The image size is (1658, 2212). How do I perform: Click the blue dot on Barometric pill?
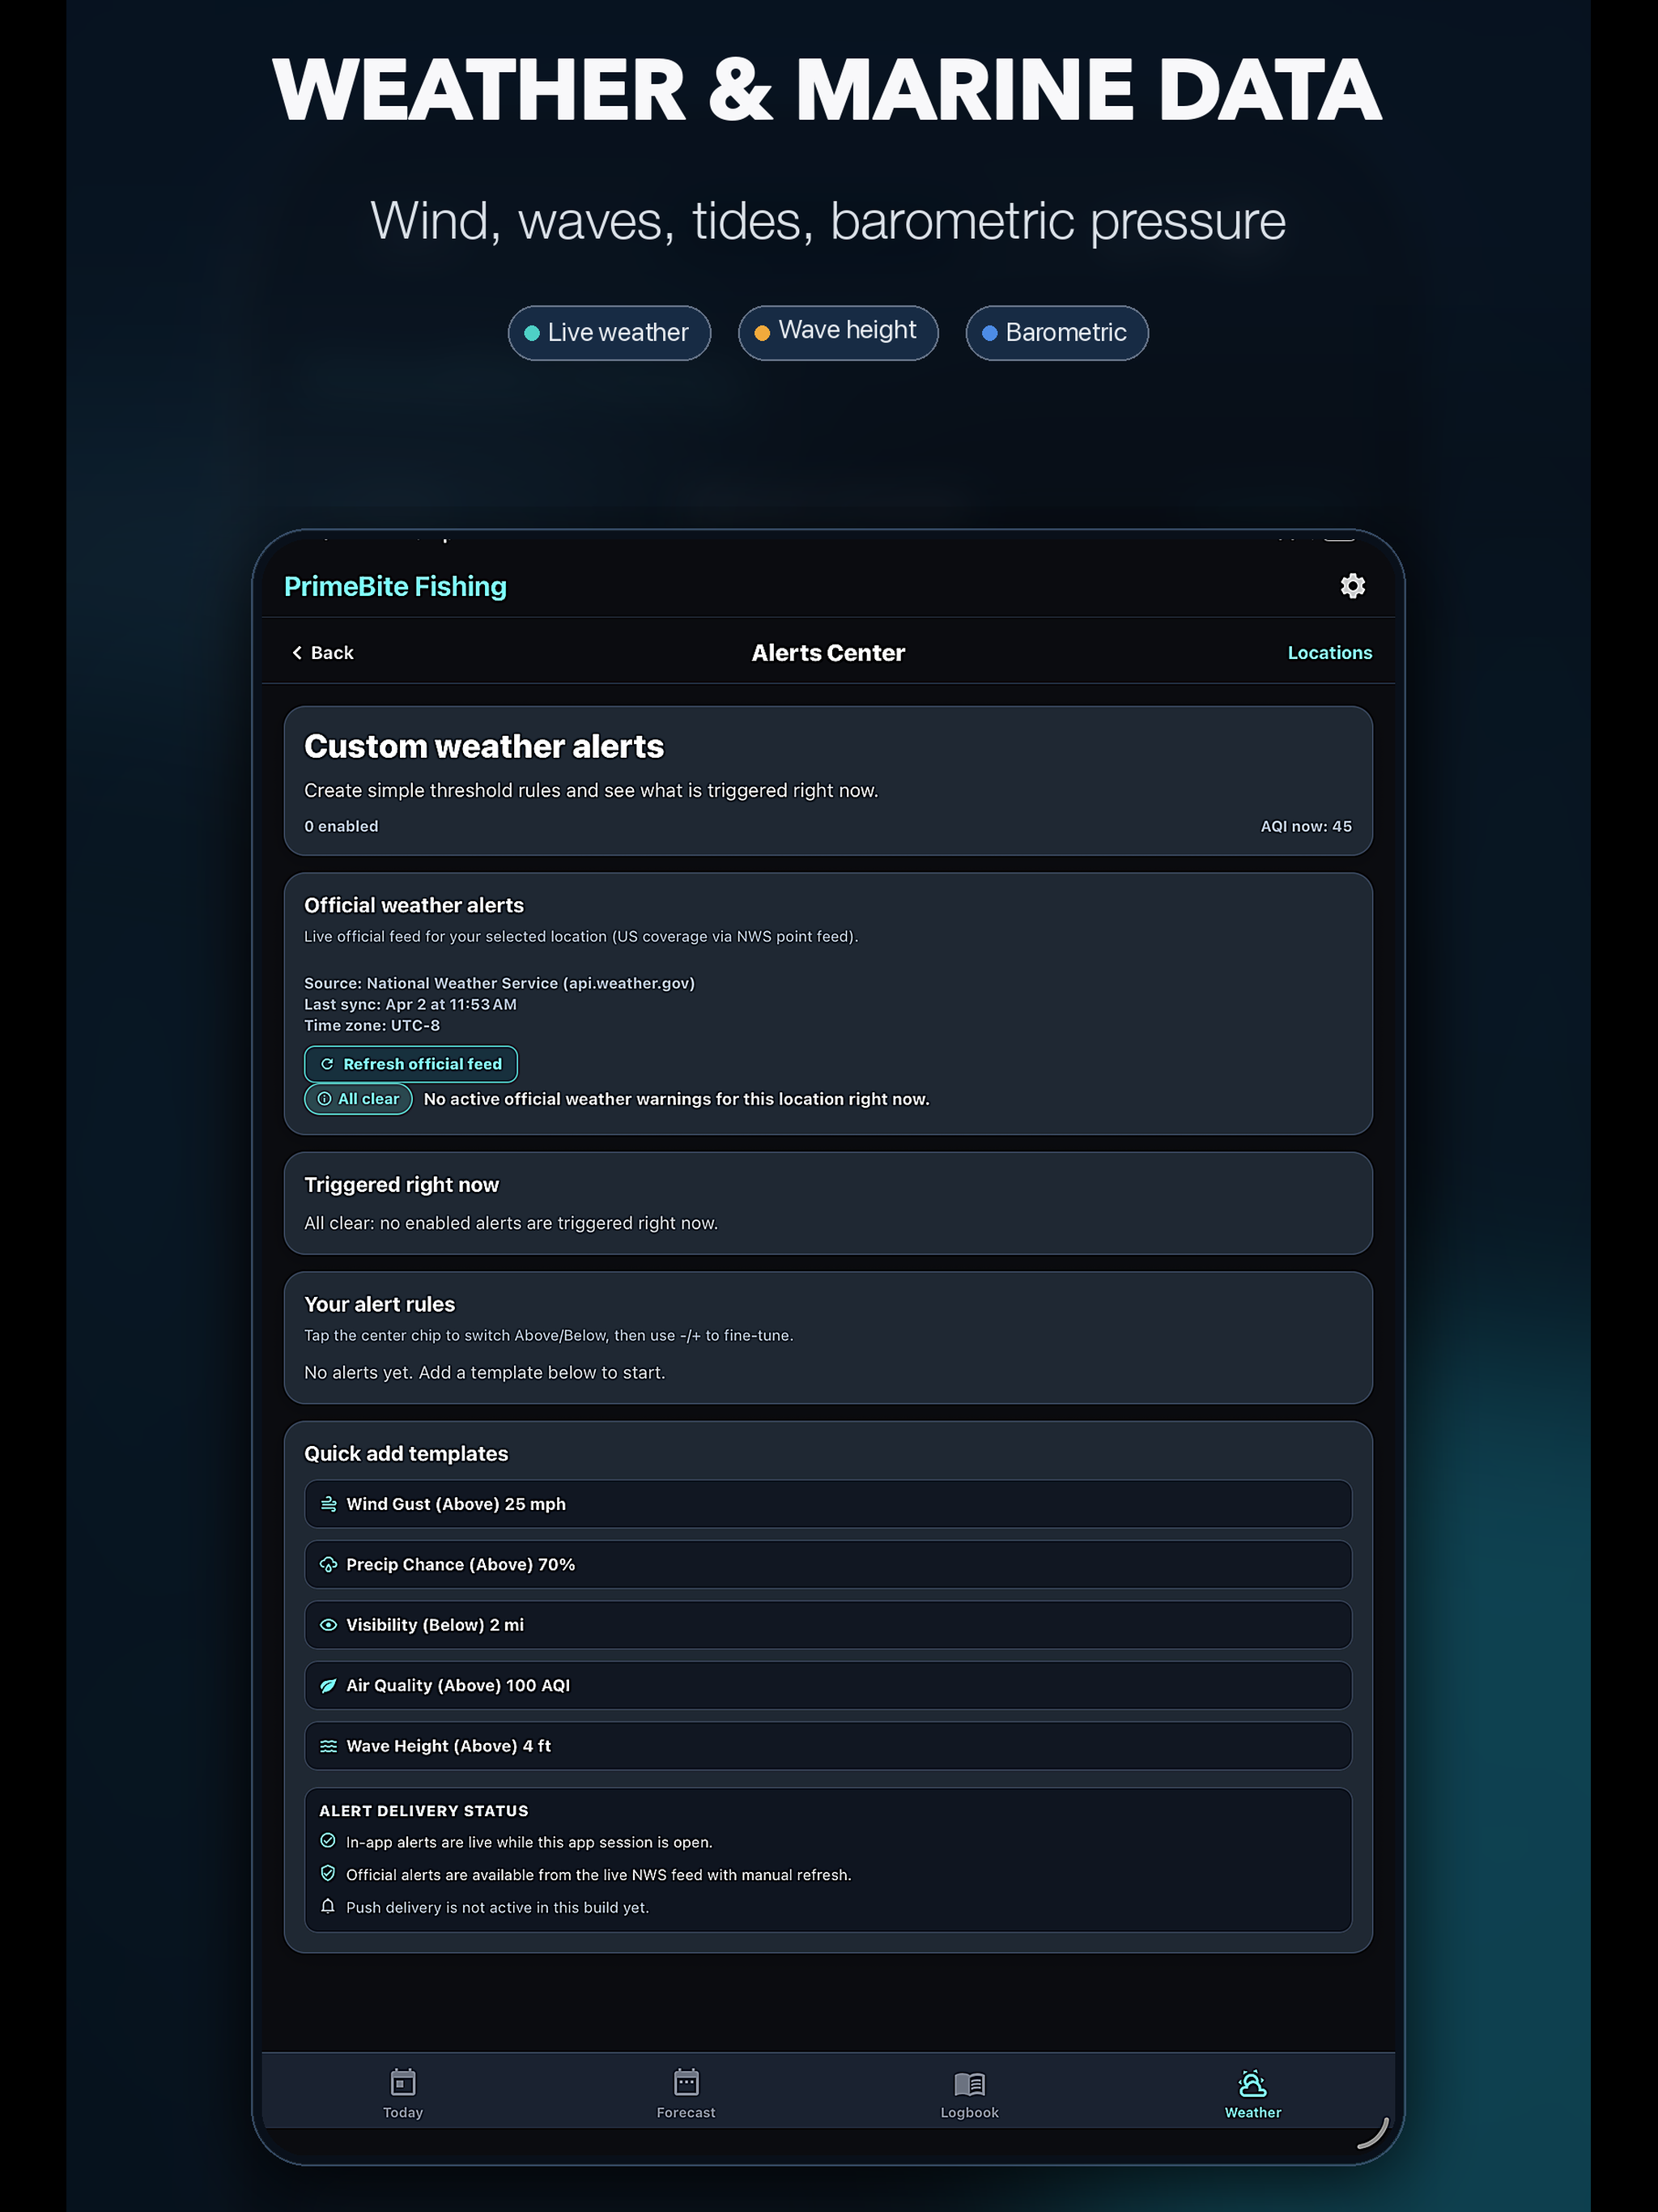(989, 333)
